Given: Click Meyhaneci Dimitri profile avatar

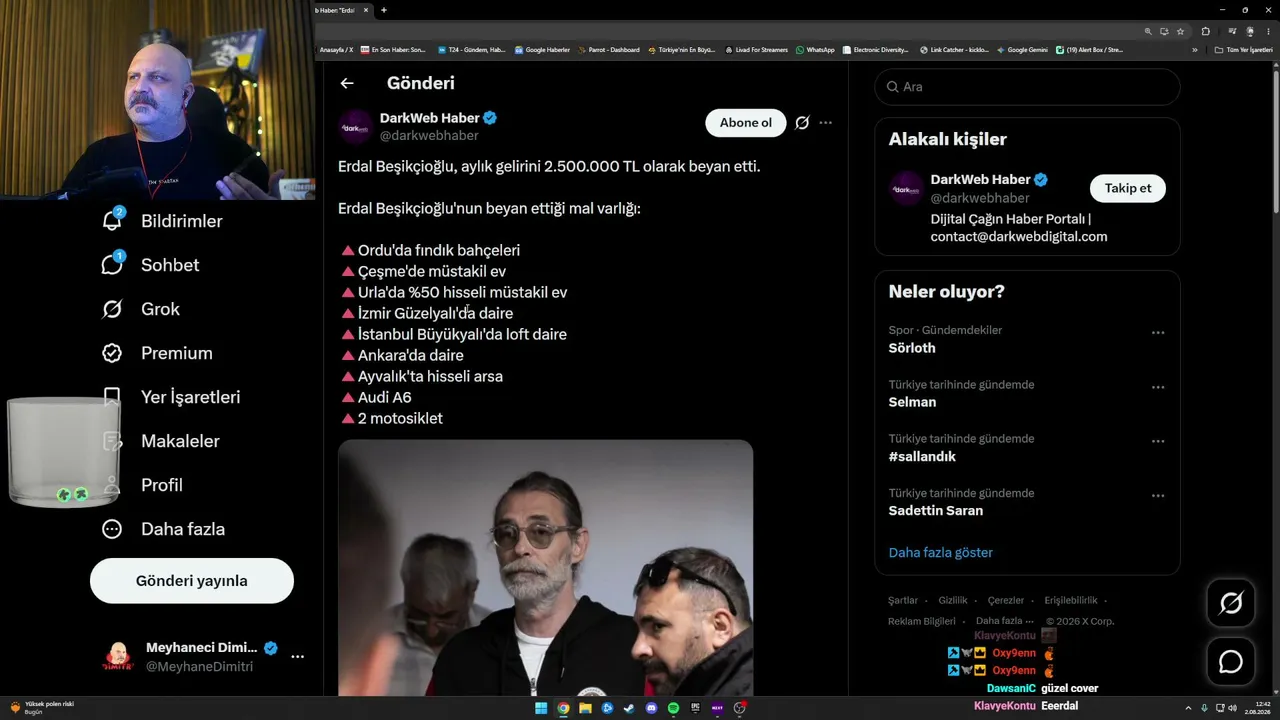Looking at the screenshot, I should (118, 657).
